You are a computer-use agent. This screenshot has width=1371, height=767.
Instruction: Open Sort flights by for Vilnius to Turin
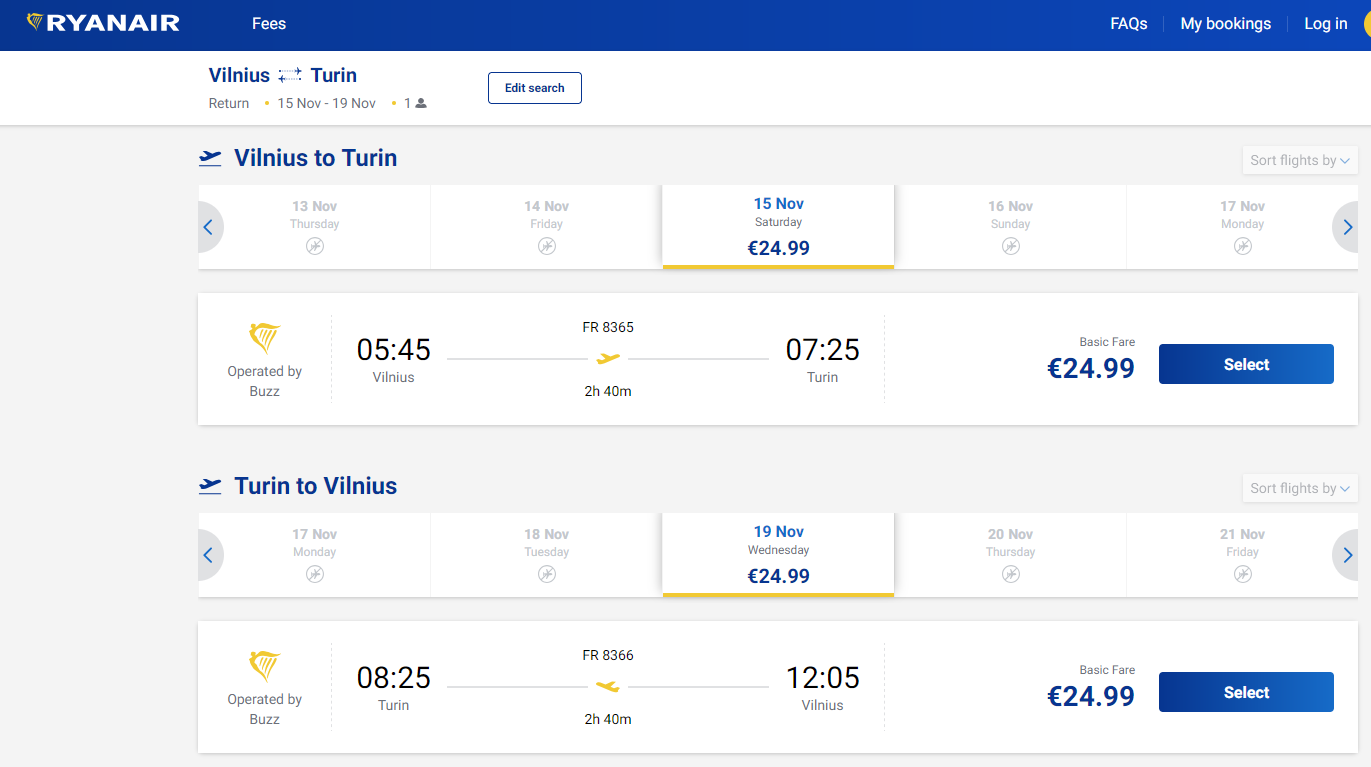click(1300, 160)
